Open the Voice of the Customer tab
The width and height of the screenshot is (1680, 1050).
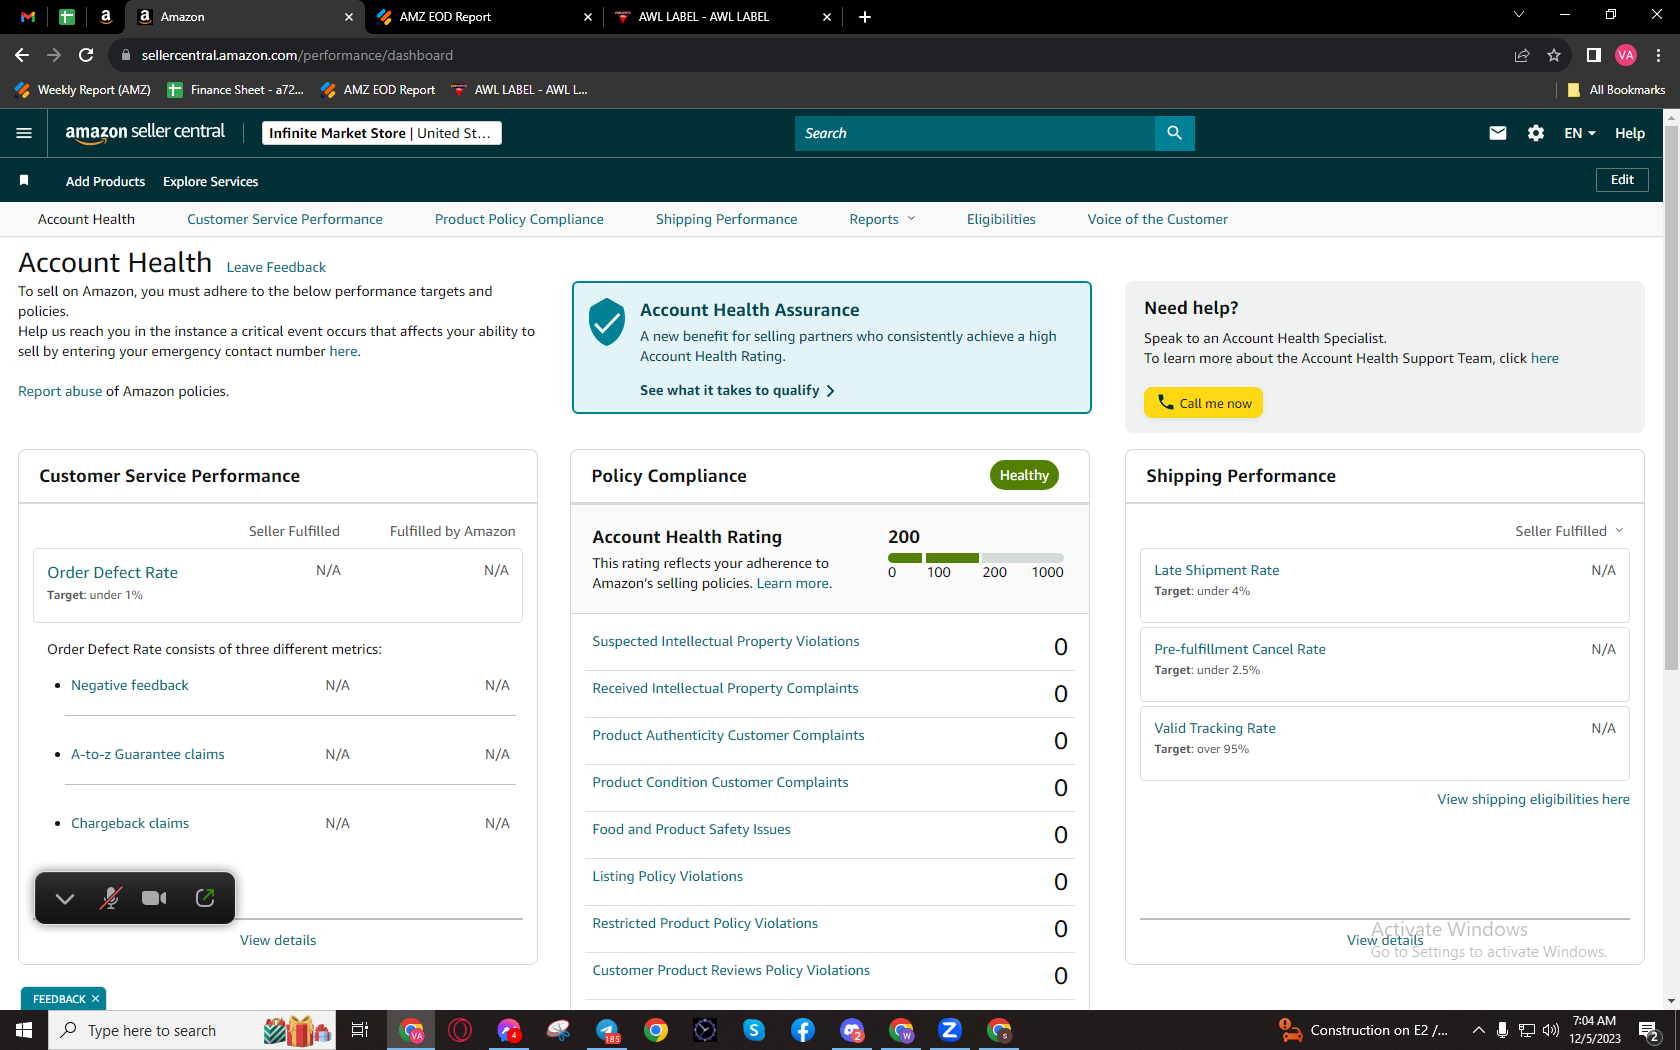[x=1158, y=219]
